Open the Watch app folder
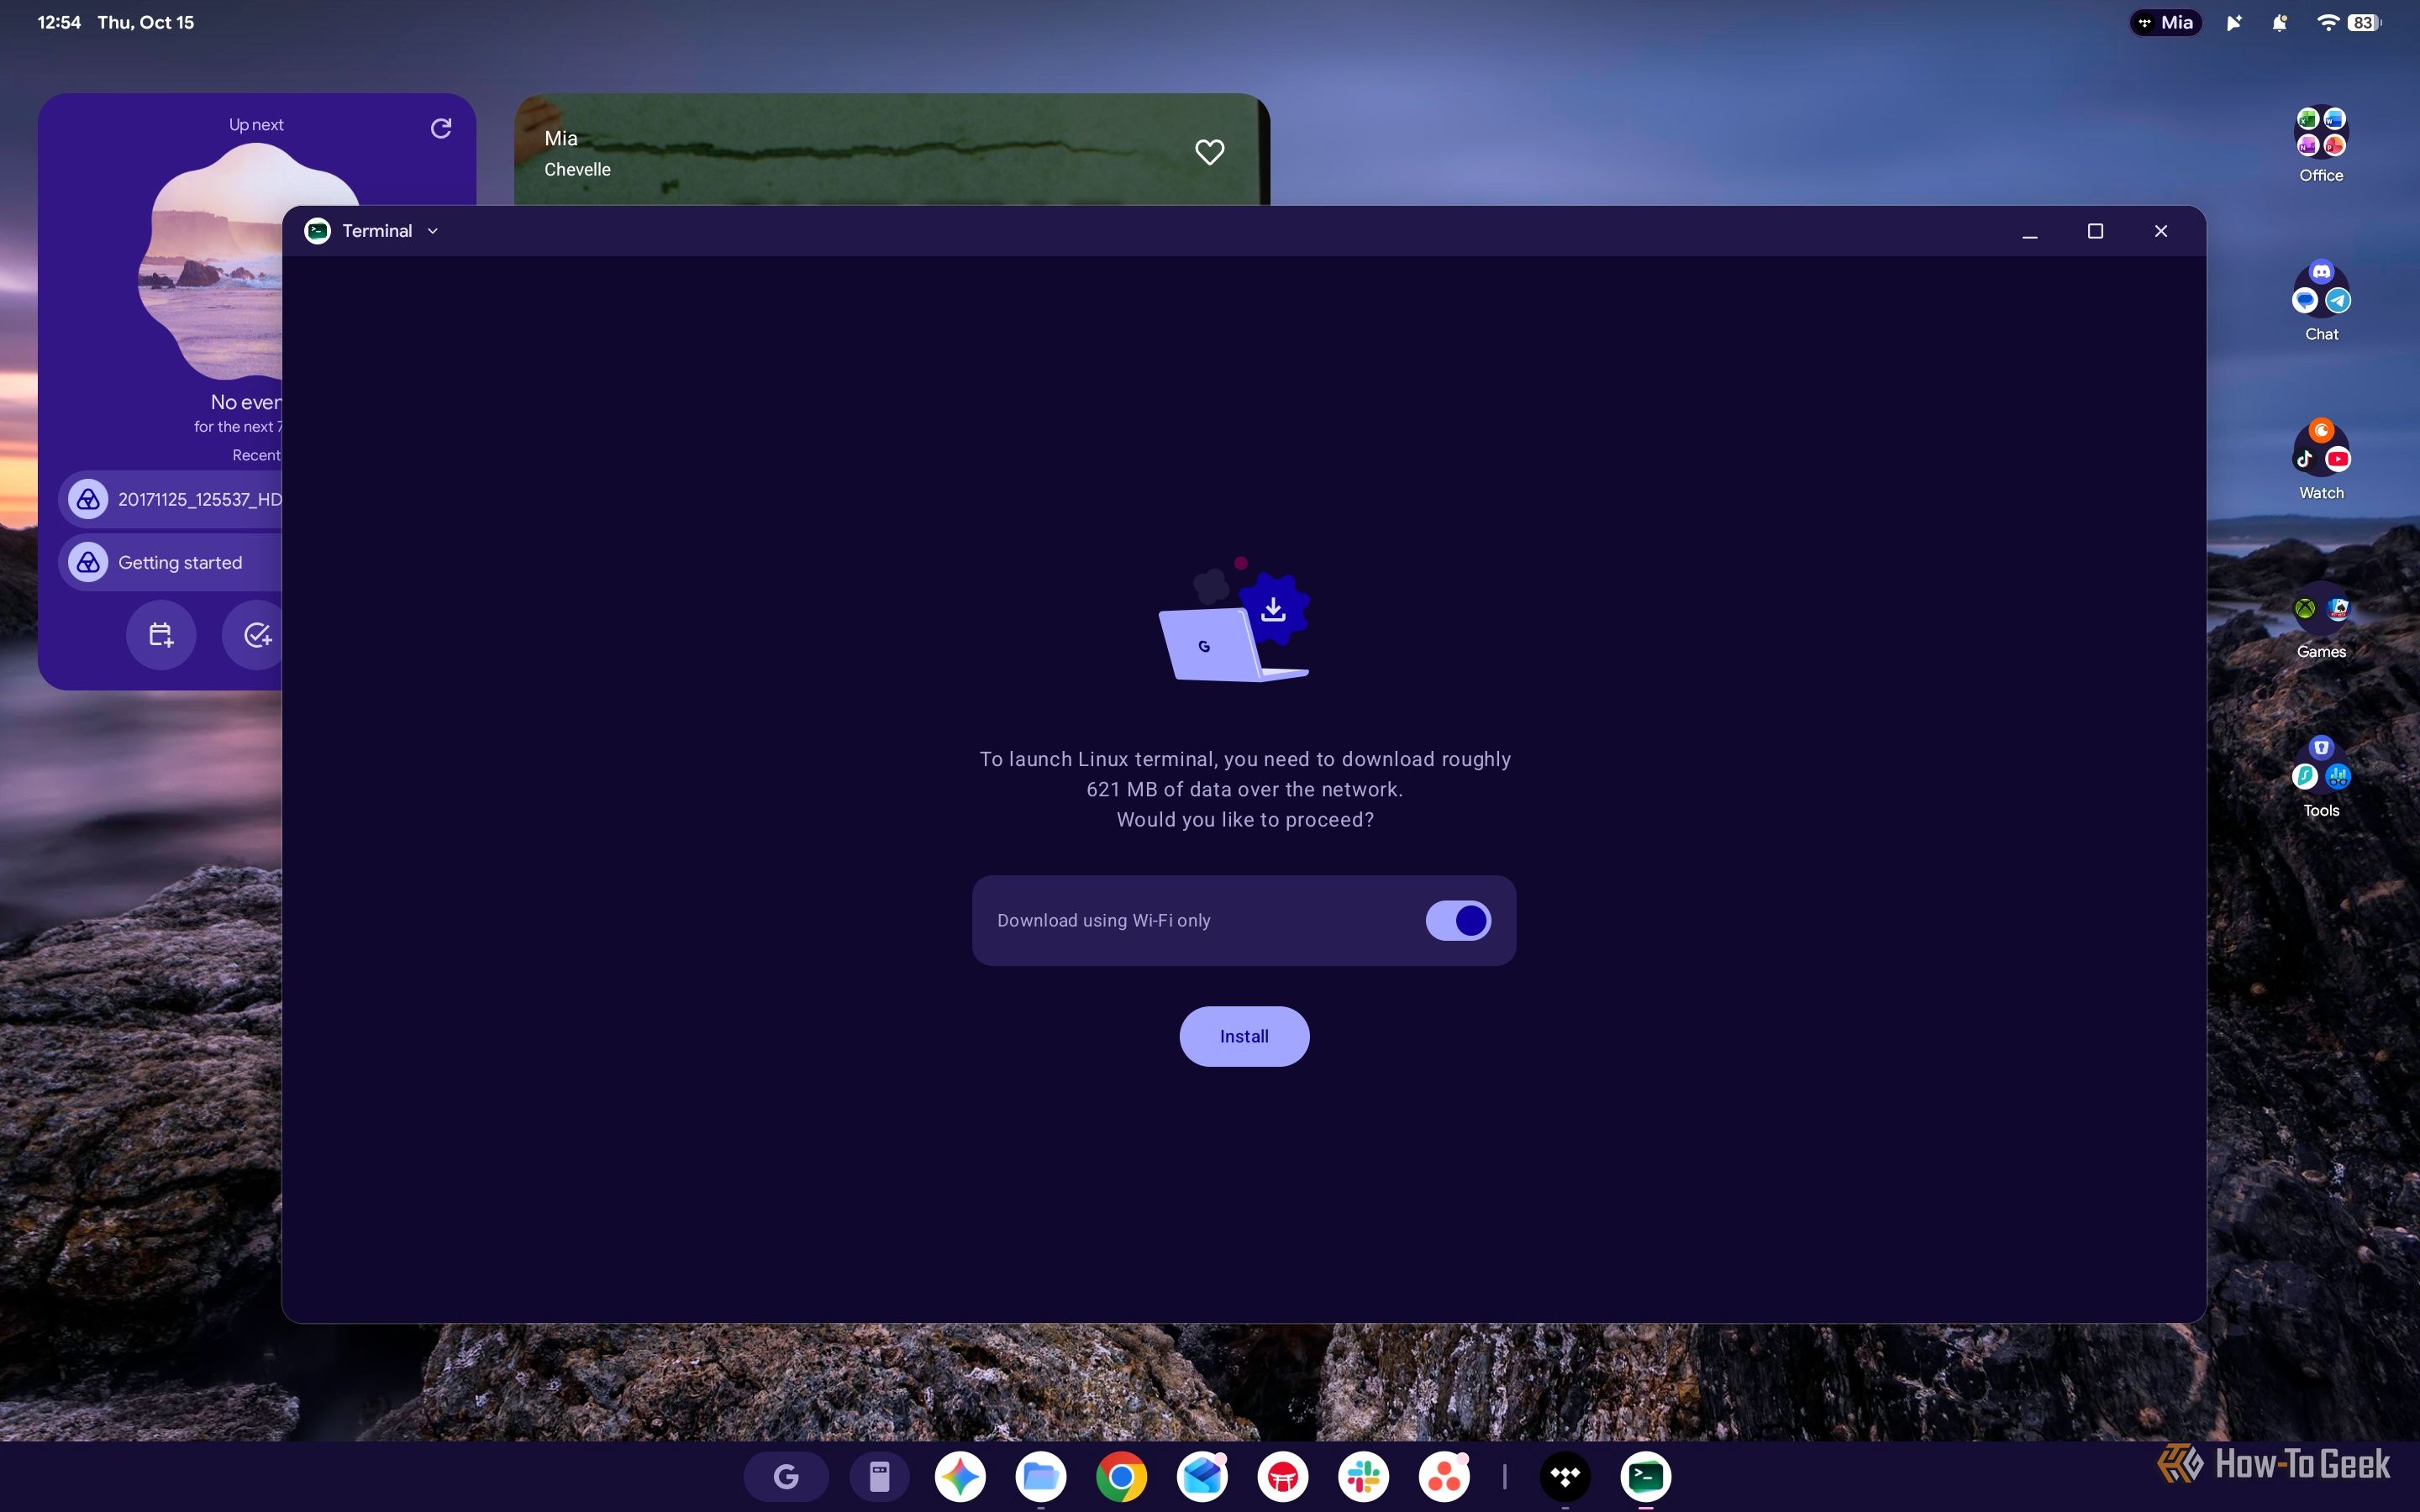The height and width of the screenshot is (1512, 2420). pyautogui.click(x=2321, y=460)
